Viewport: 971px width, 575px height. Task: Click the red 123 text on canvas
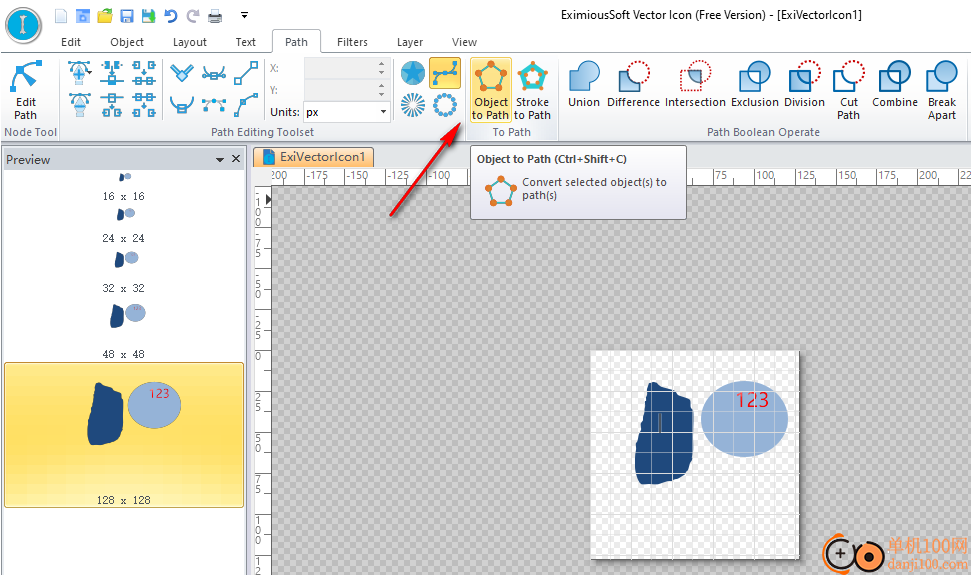tap(752, 400)
